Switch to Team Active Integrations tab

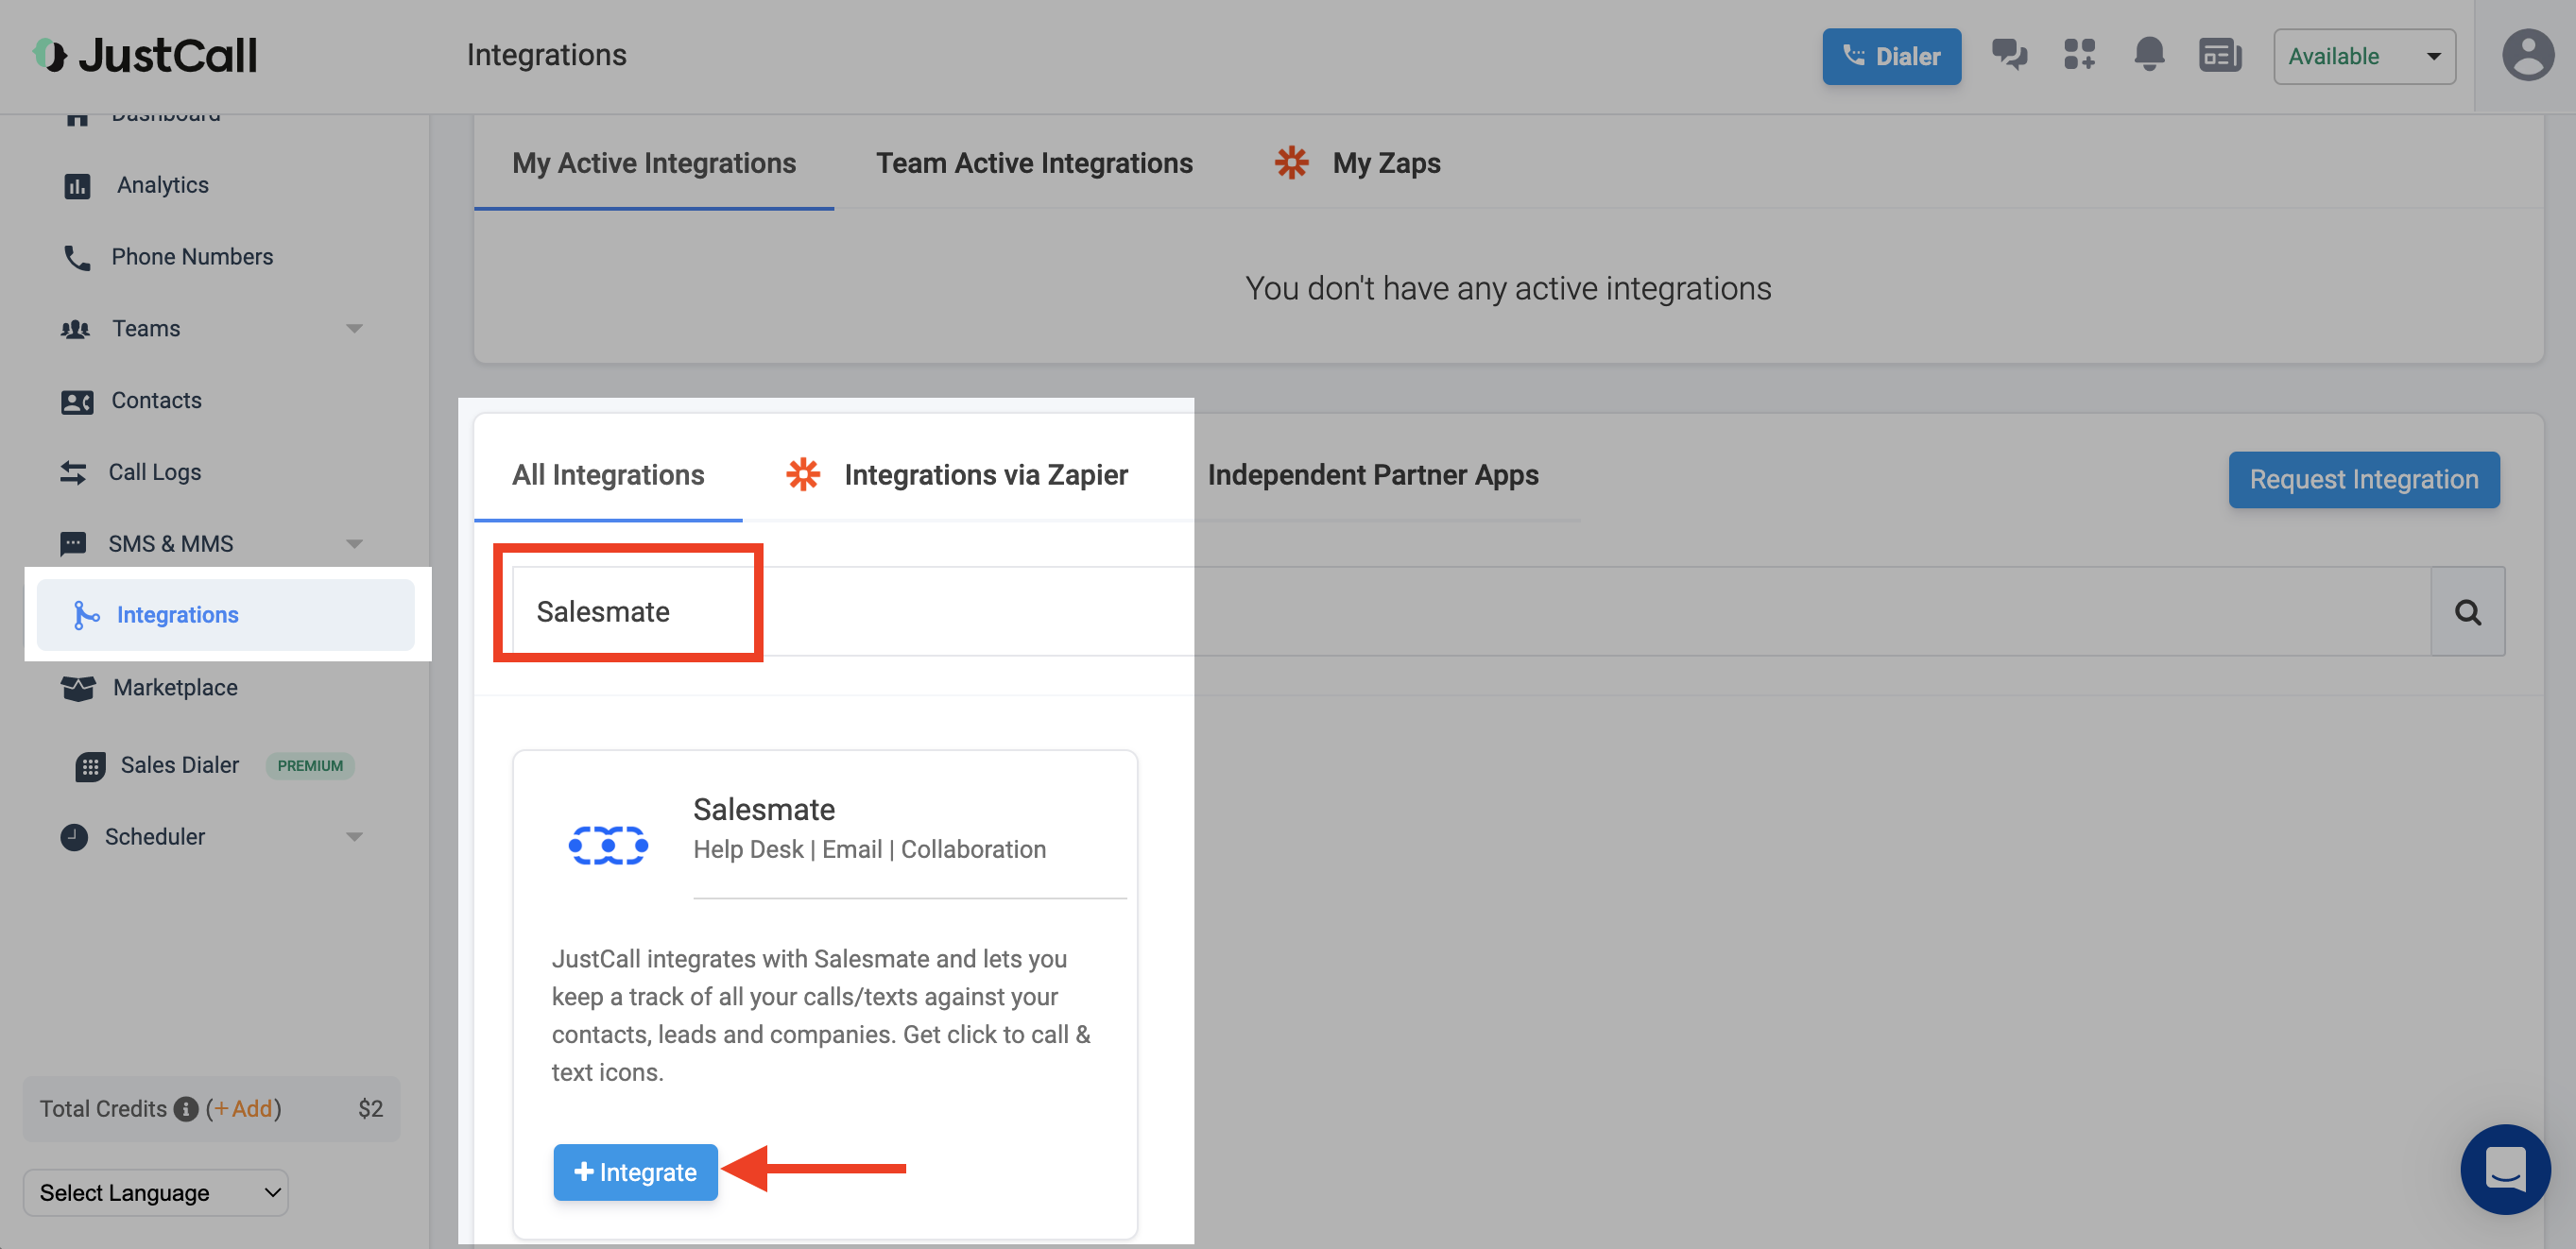tap(1034, 163)
